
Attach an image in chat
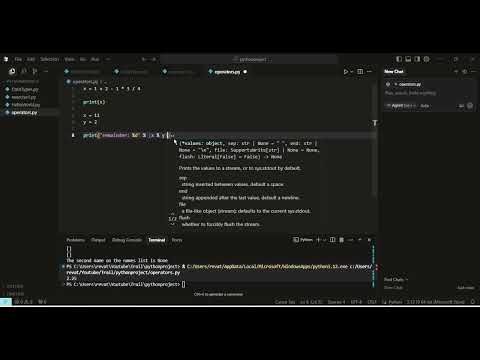click(461, 106)
